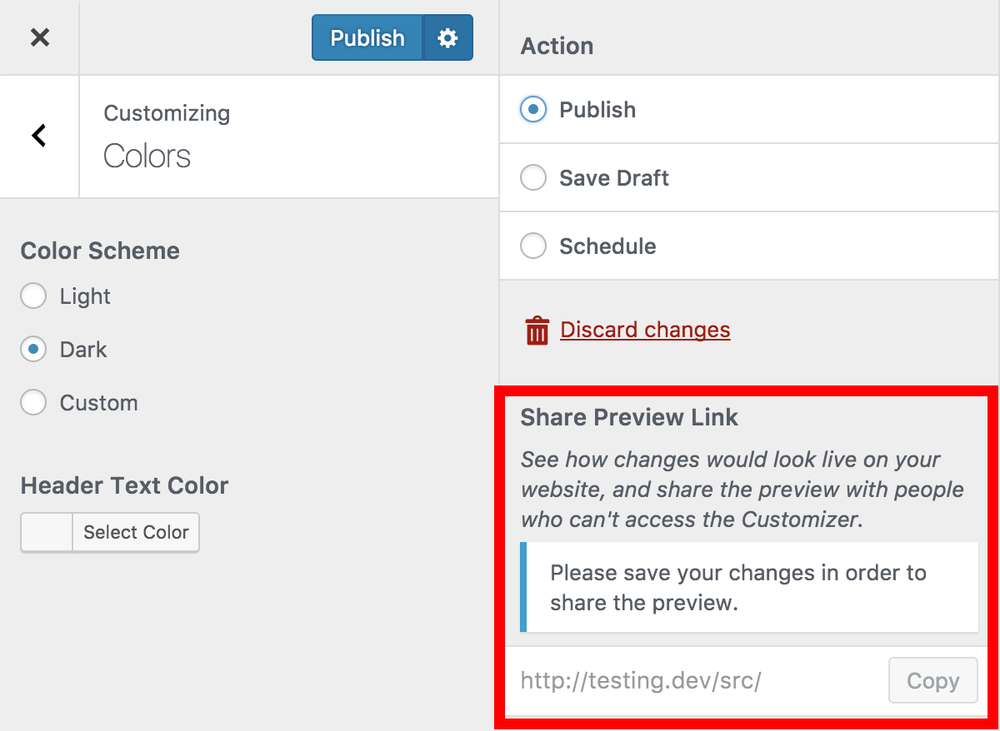Select the Custom color scheme option
Image resolution: width=1000 pixels, height=731 pixels.
33,402
